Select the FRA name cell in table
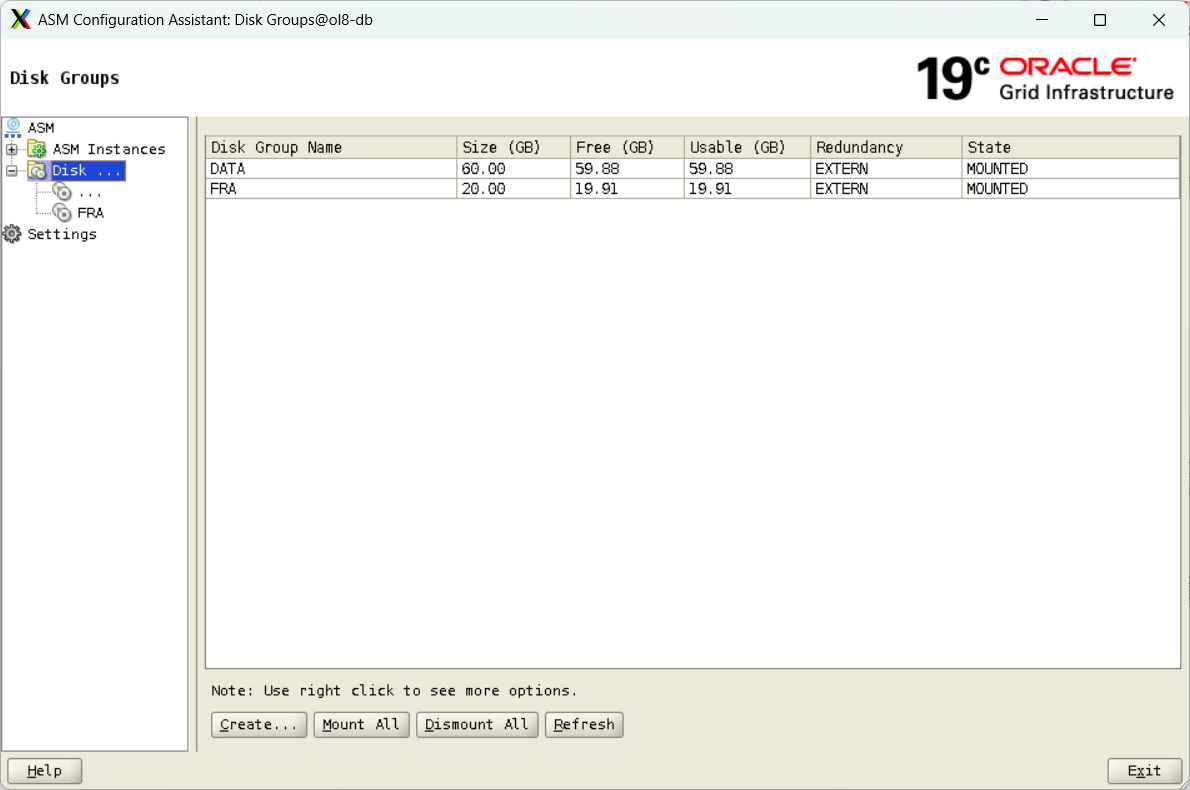This screenshot has height=790, width=1190. click(332, 188)
